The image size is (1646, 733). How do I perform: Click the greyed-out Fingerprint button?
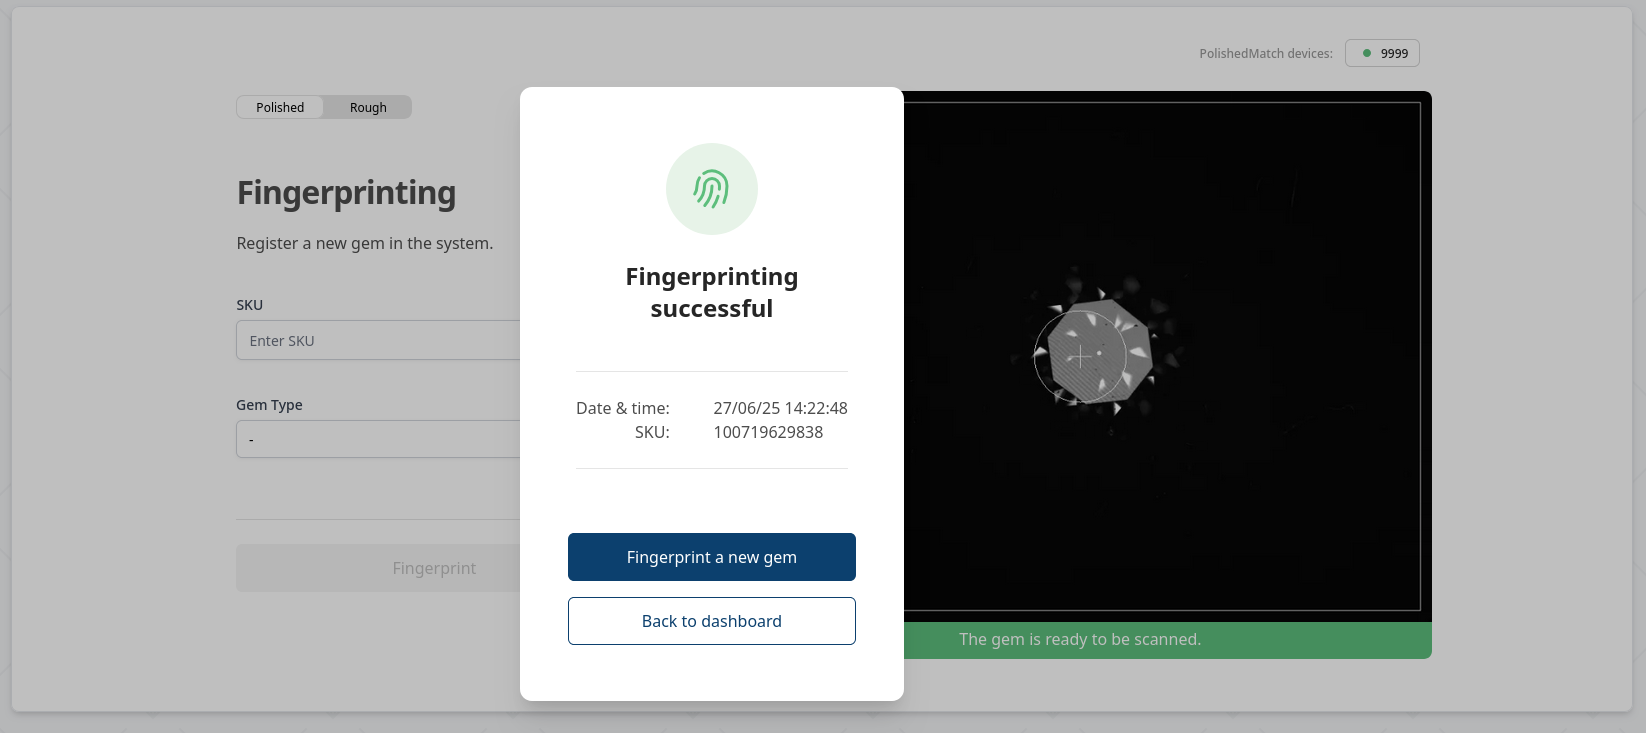click(378, 568)
